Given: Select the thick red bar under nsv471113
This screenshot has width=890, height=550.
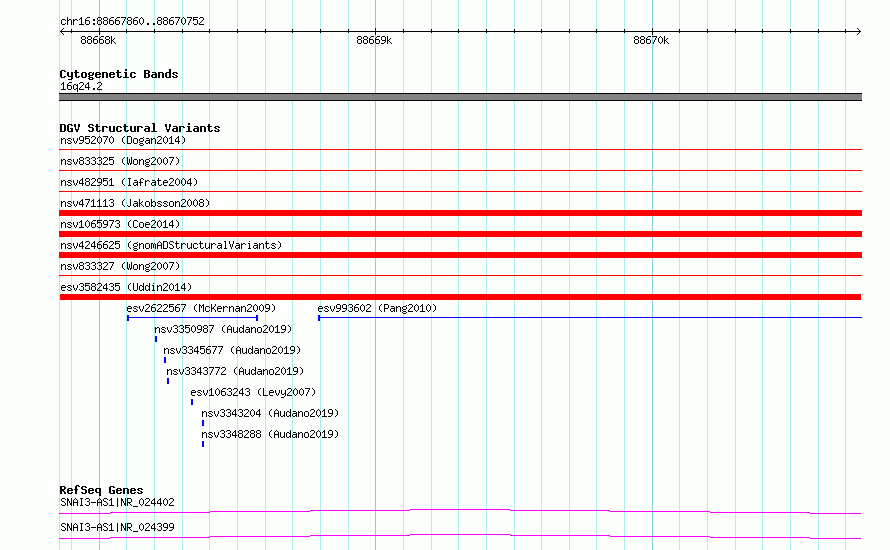Looking at the screenshot, I should click(x=460, y=213).
